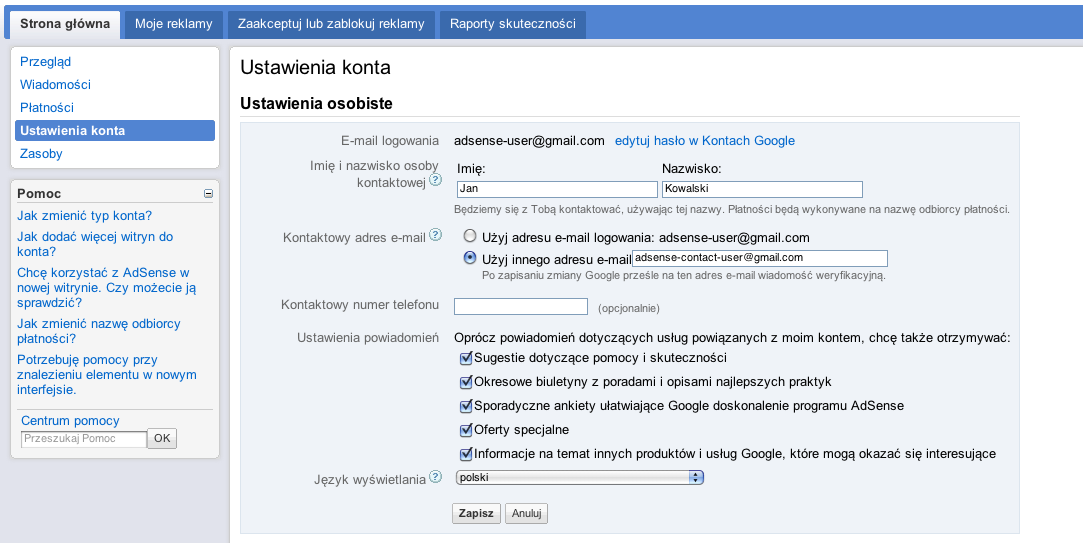Uncheck 'Sugestie dotyczące pomocy i skuteczności'

pyautogui.click(x=466, y=358)
